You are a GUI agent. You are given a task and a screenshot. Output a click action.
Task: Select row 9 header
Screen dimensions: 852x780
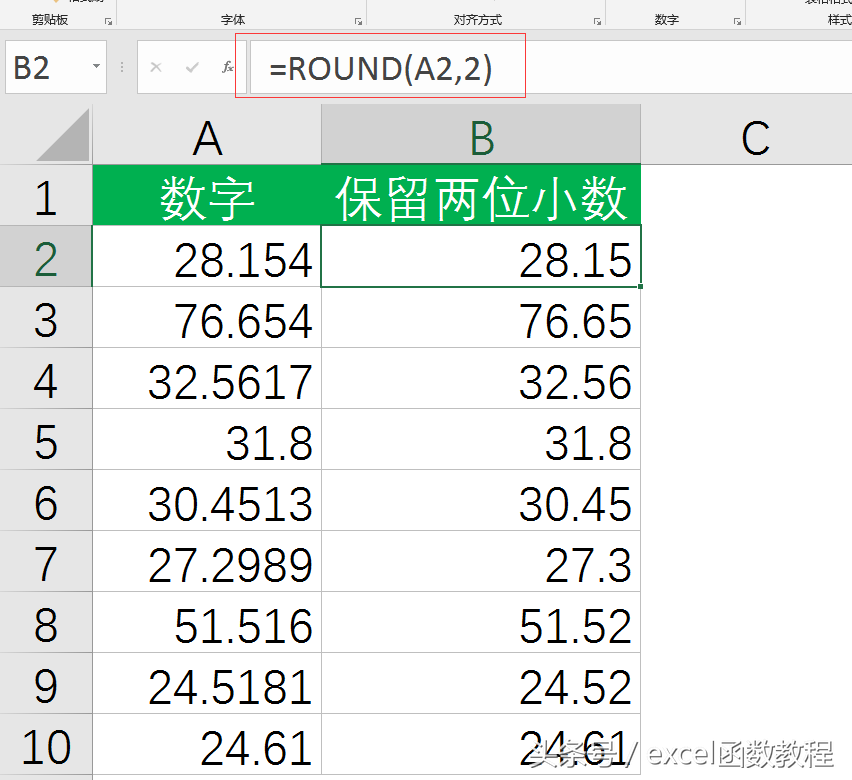[x=46, y=684]
